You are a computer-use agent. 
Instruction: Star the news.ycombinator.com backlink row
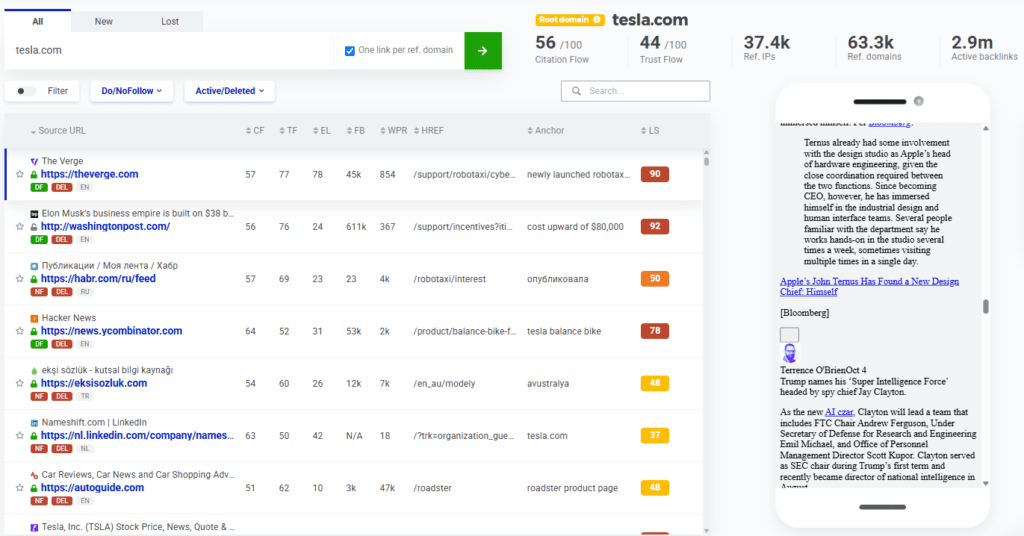click(x=20, y=331)
